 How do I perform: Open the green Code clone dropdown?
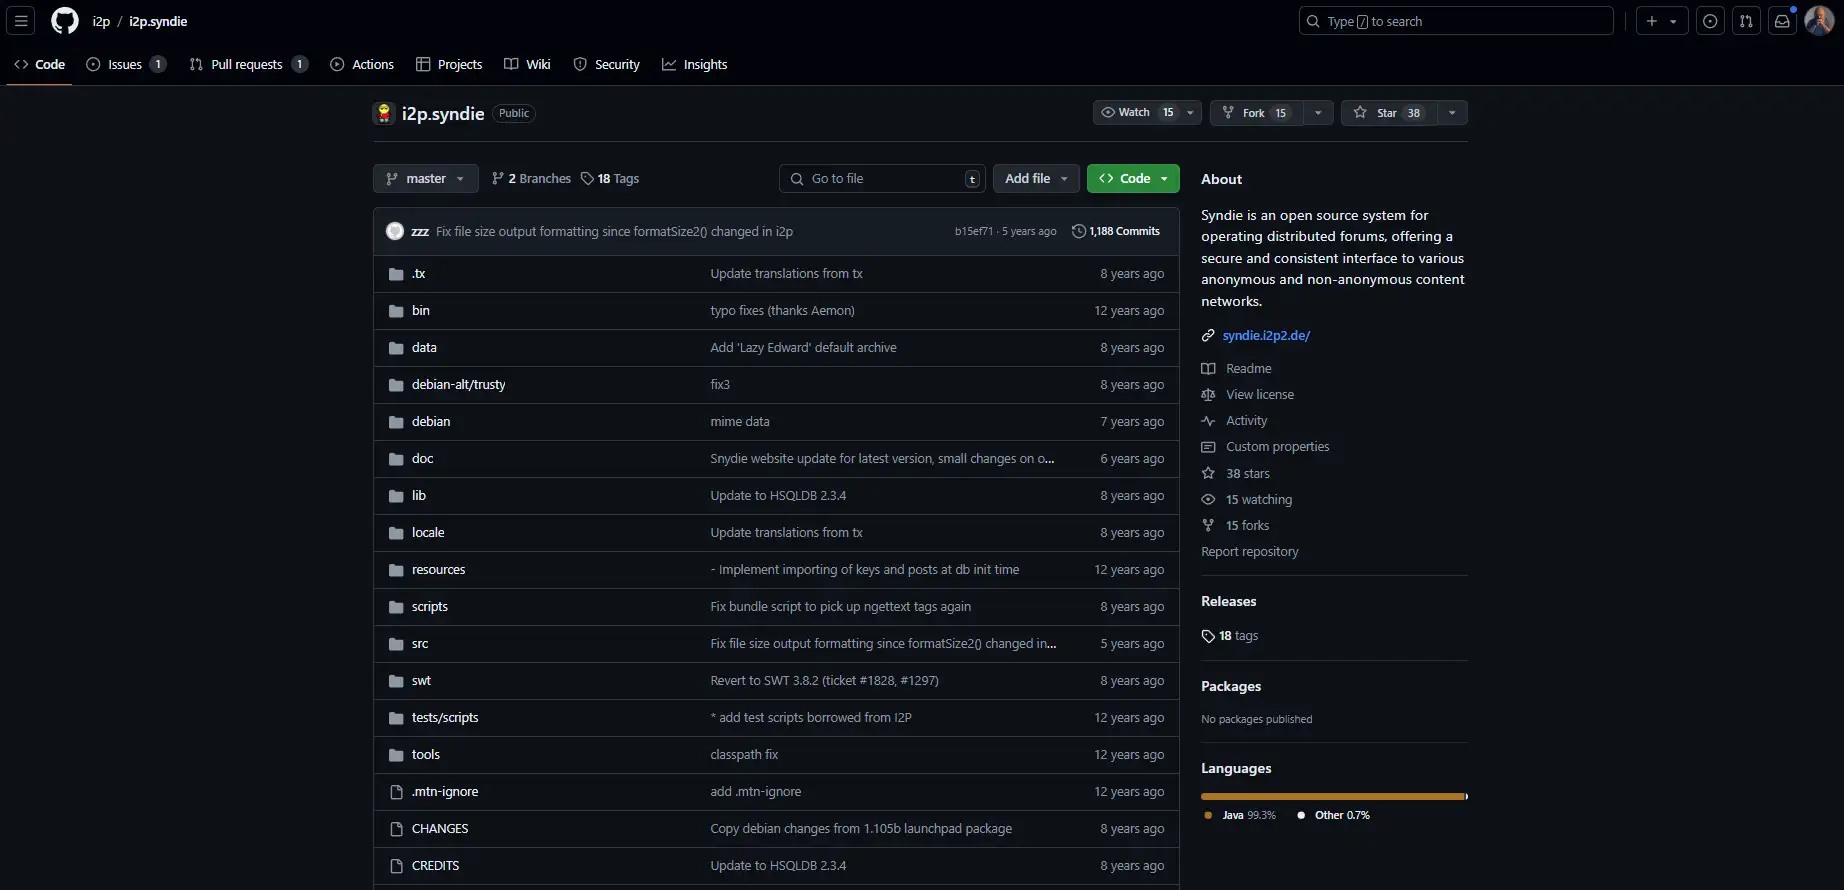click(x=1133, y=178)
